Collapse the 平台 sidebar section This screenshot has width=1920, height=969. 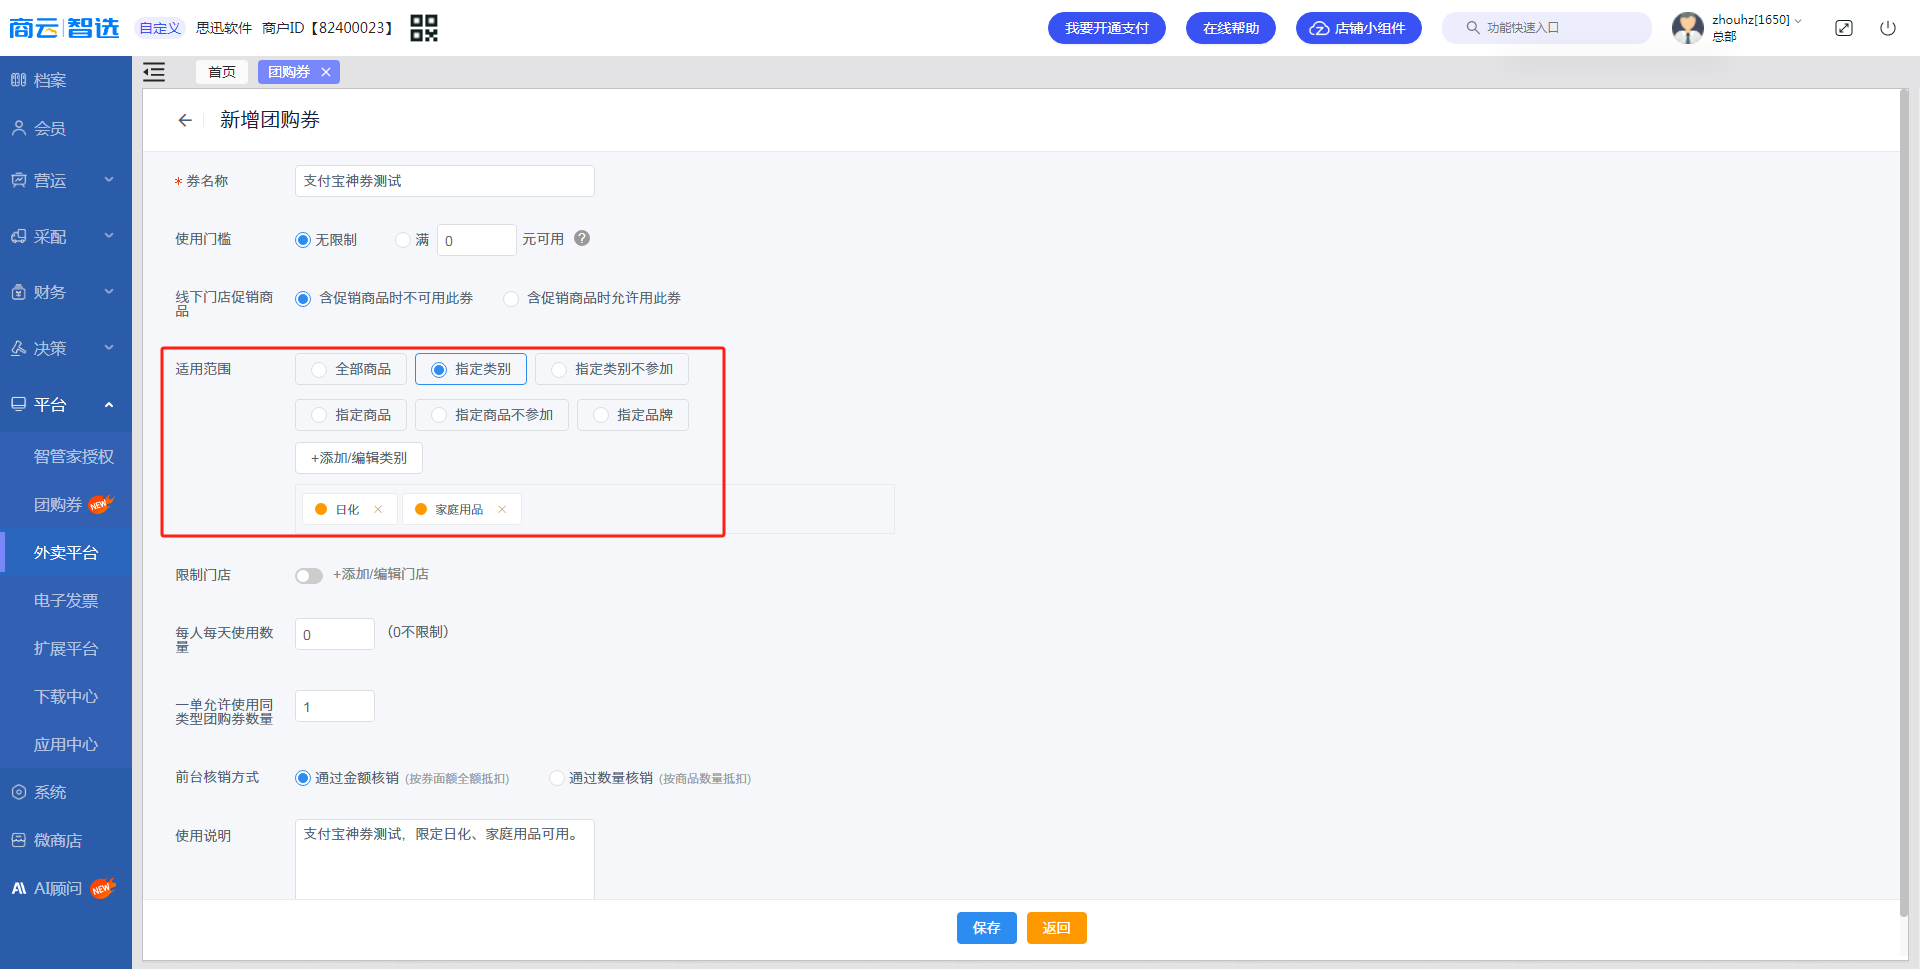click(66, 404)
